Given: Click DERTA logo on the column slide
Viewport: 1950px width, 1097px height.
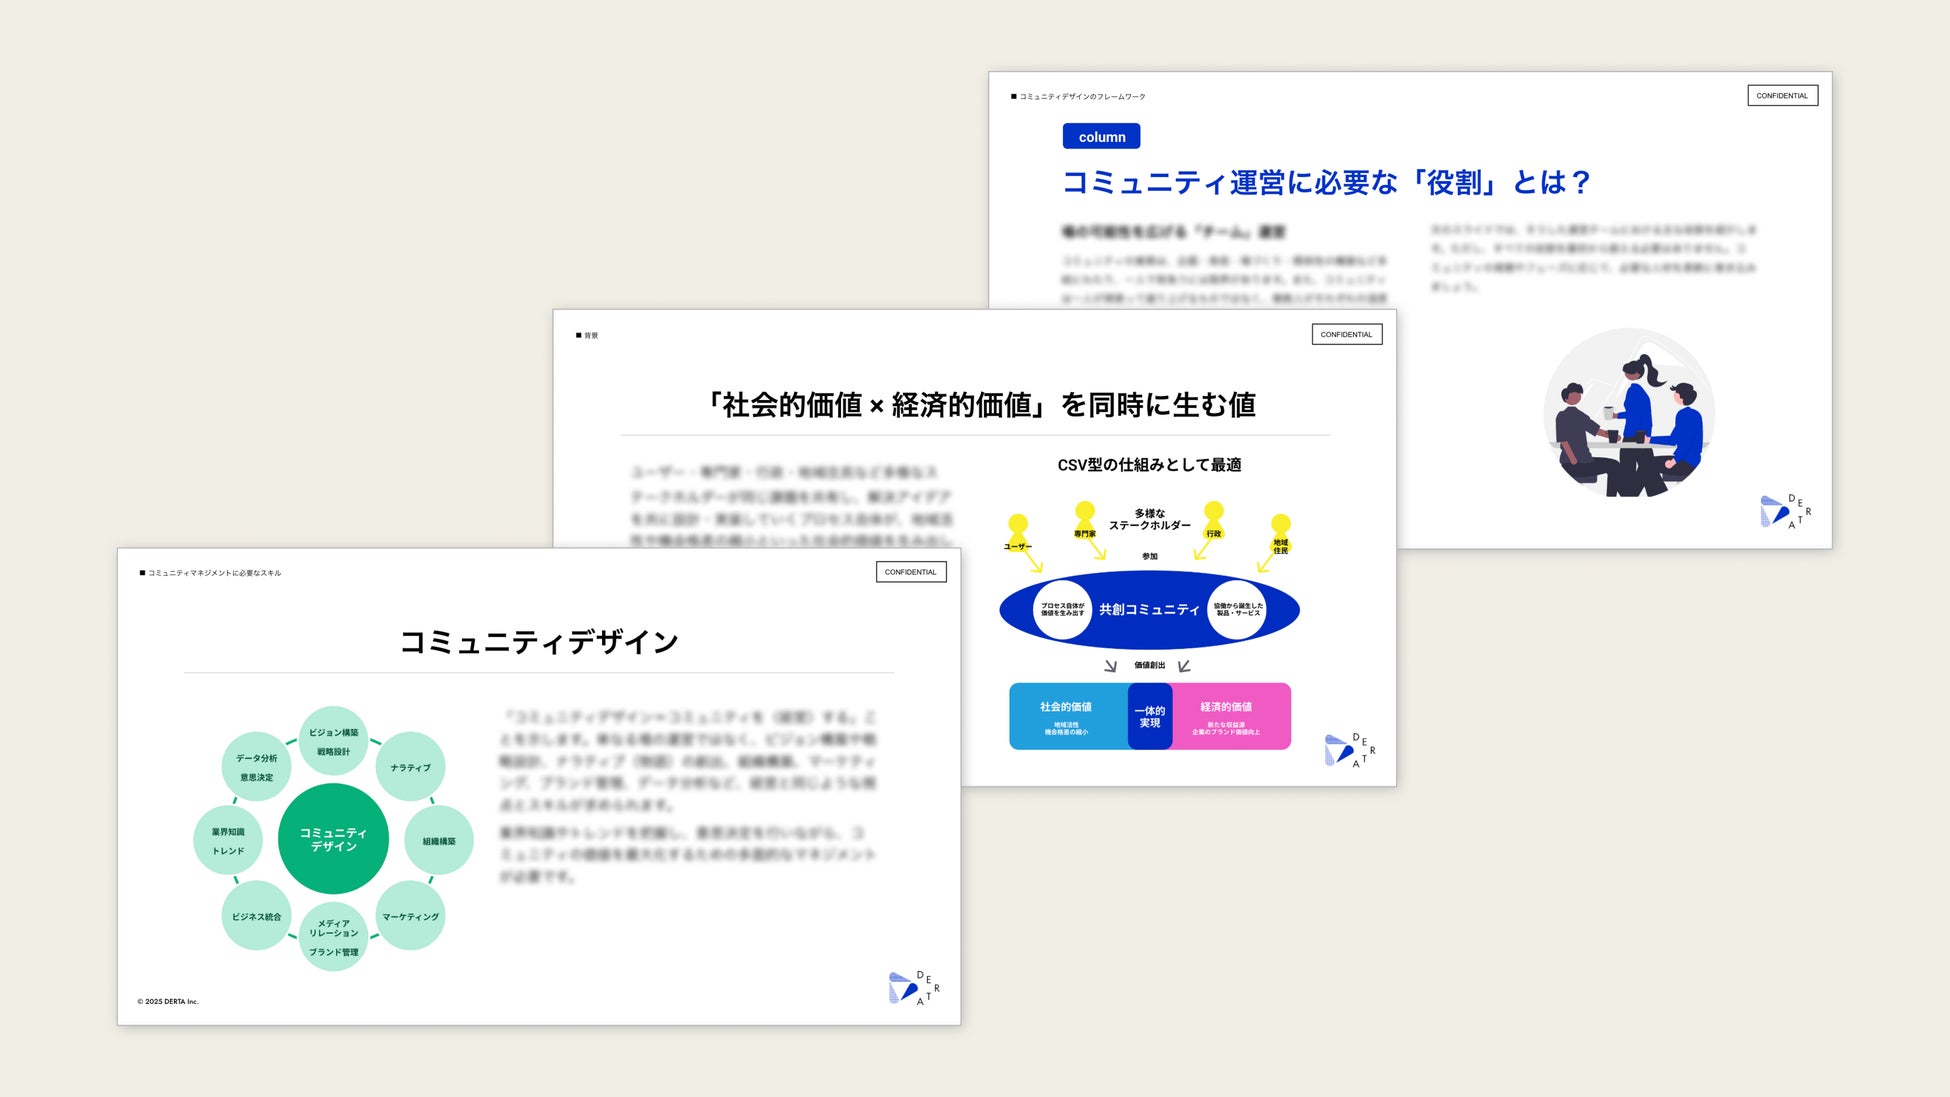Looking at the screenshot, I should point(1785,511).
